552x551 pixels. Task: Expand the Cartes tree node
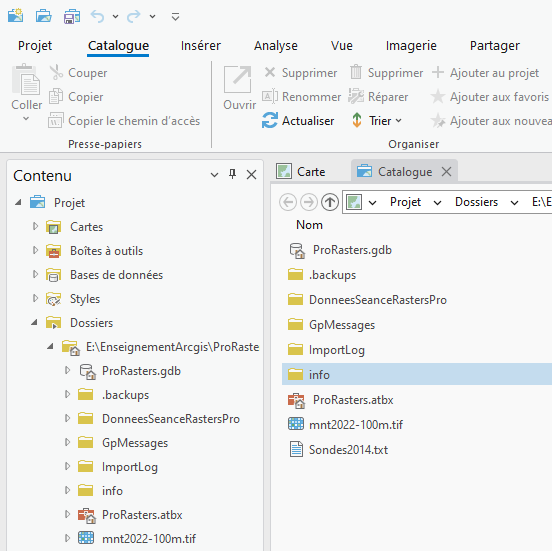(x=35, y=226)
